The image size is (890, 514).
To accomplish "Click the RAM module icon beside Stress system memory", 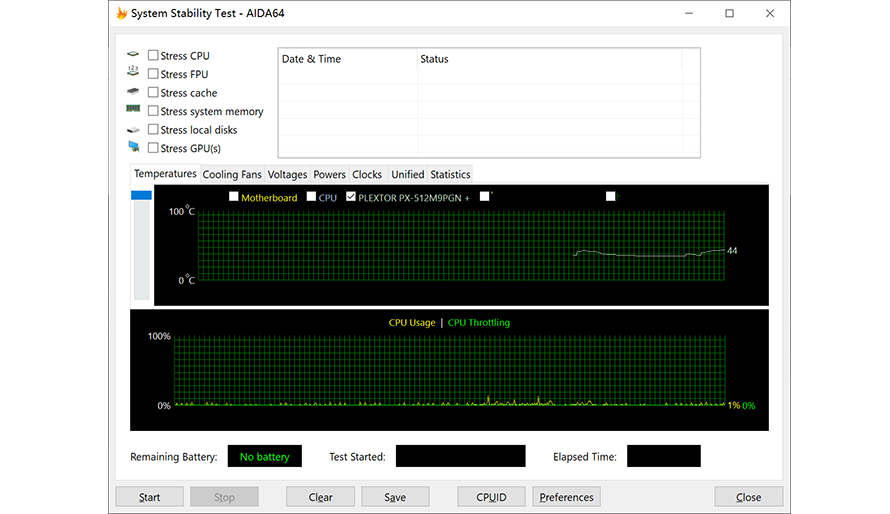I will click(133, 110).
